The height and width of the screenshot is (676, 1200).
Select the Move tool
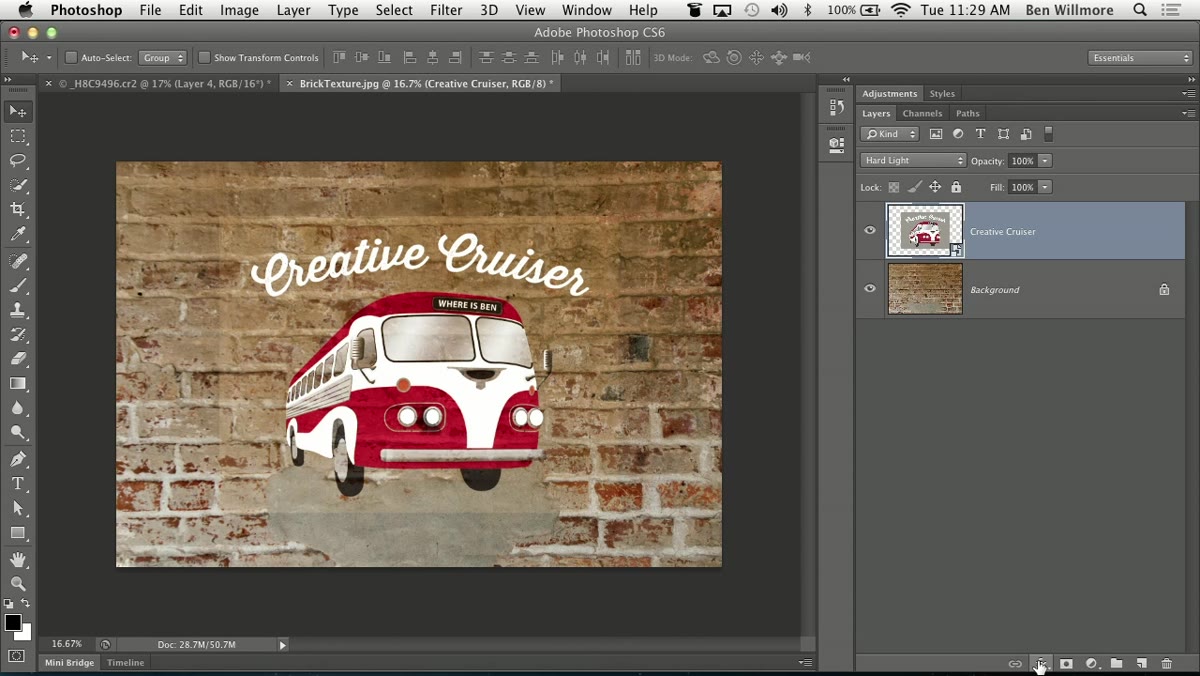[x=18, y=111]
